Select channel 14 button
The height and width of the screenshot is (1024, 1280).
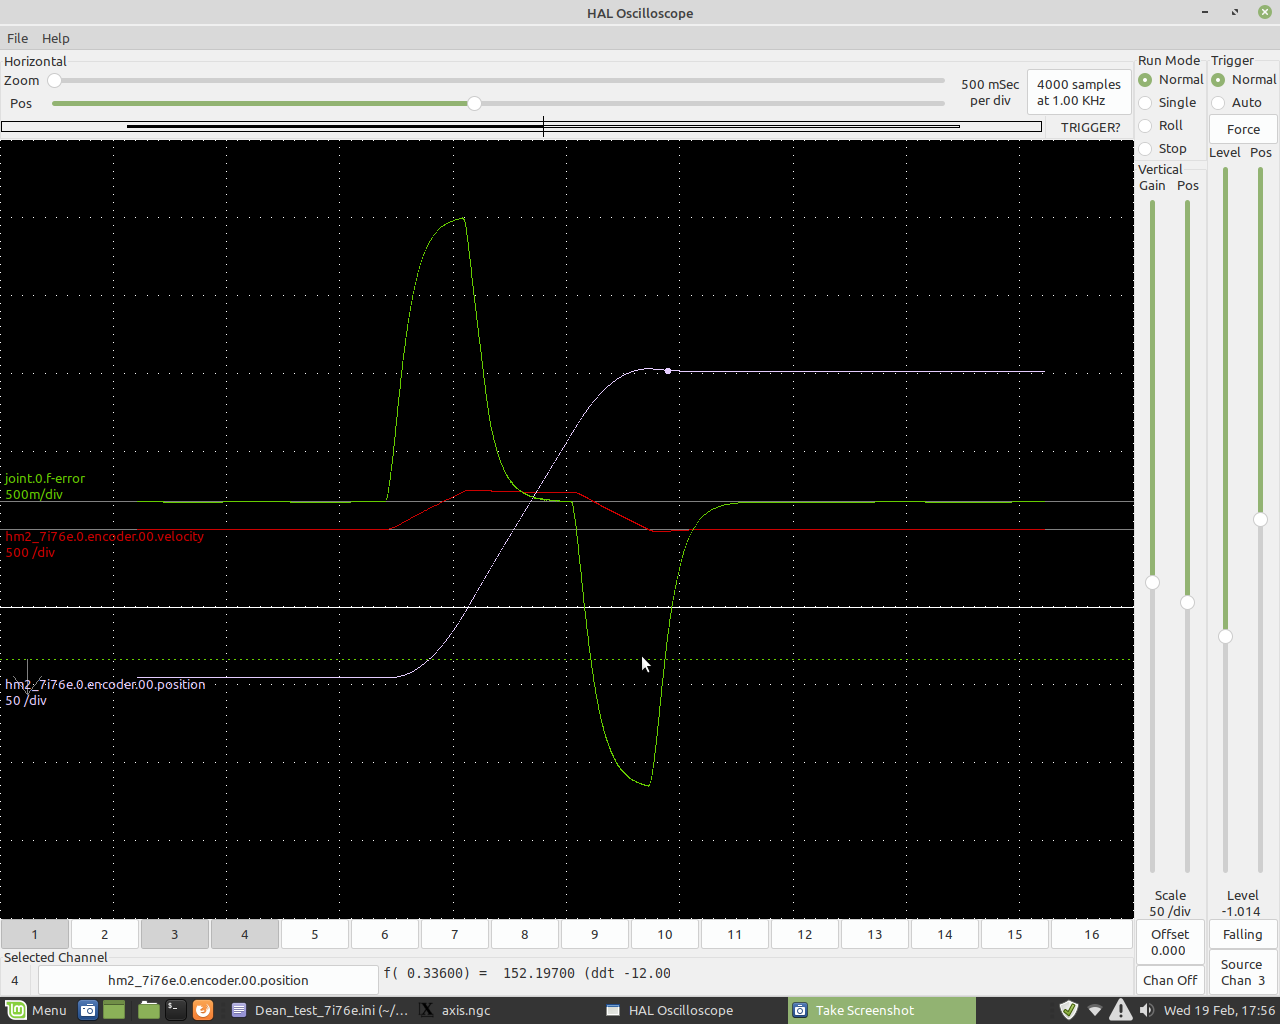(945, 934)
